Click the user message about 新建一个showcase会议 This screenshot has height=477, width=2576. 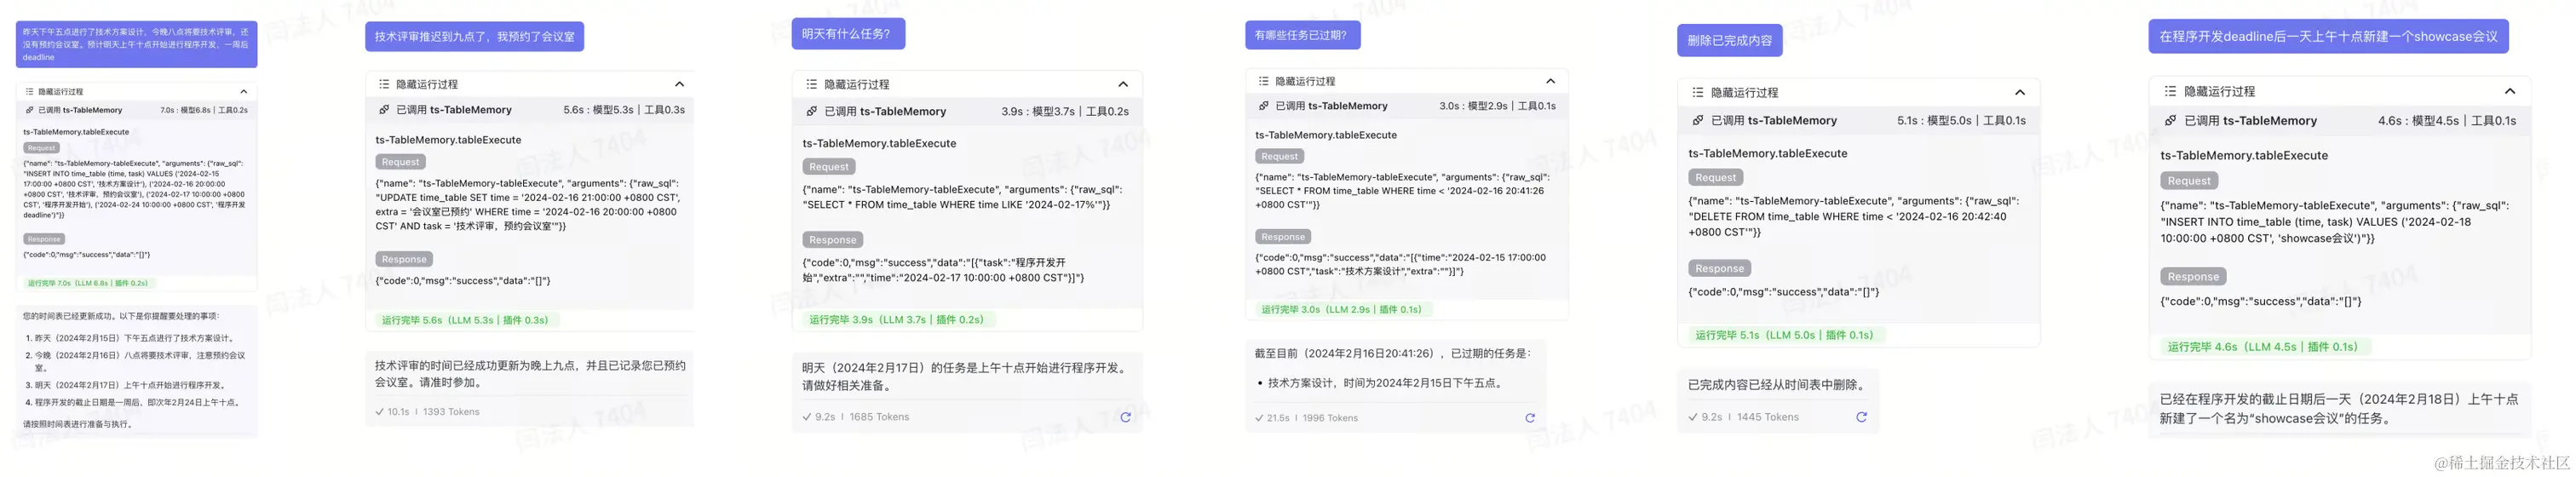[2328, 36]
